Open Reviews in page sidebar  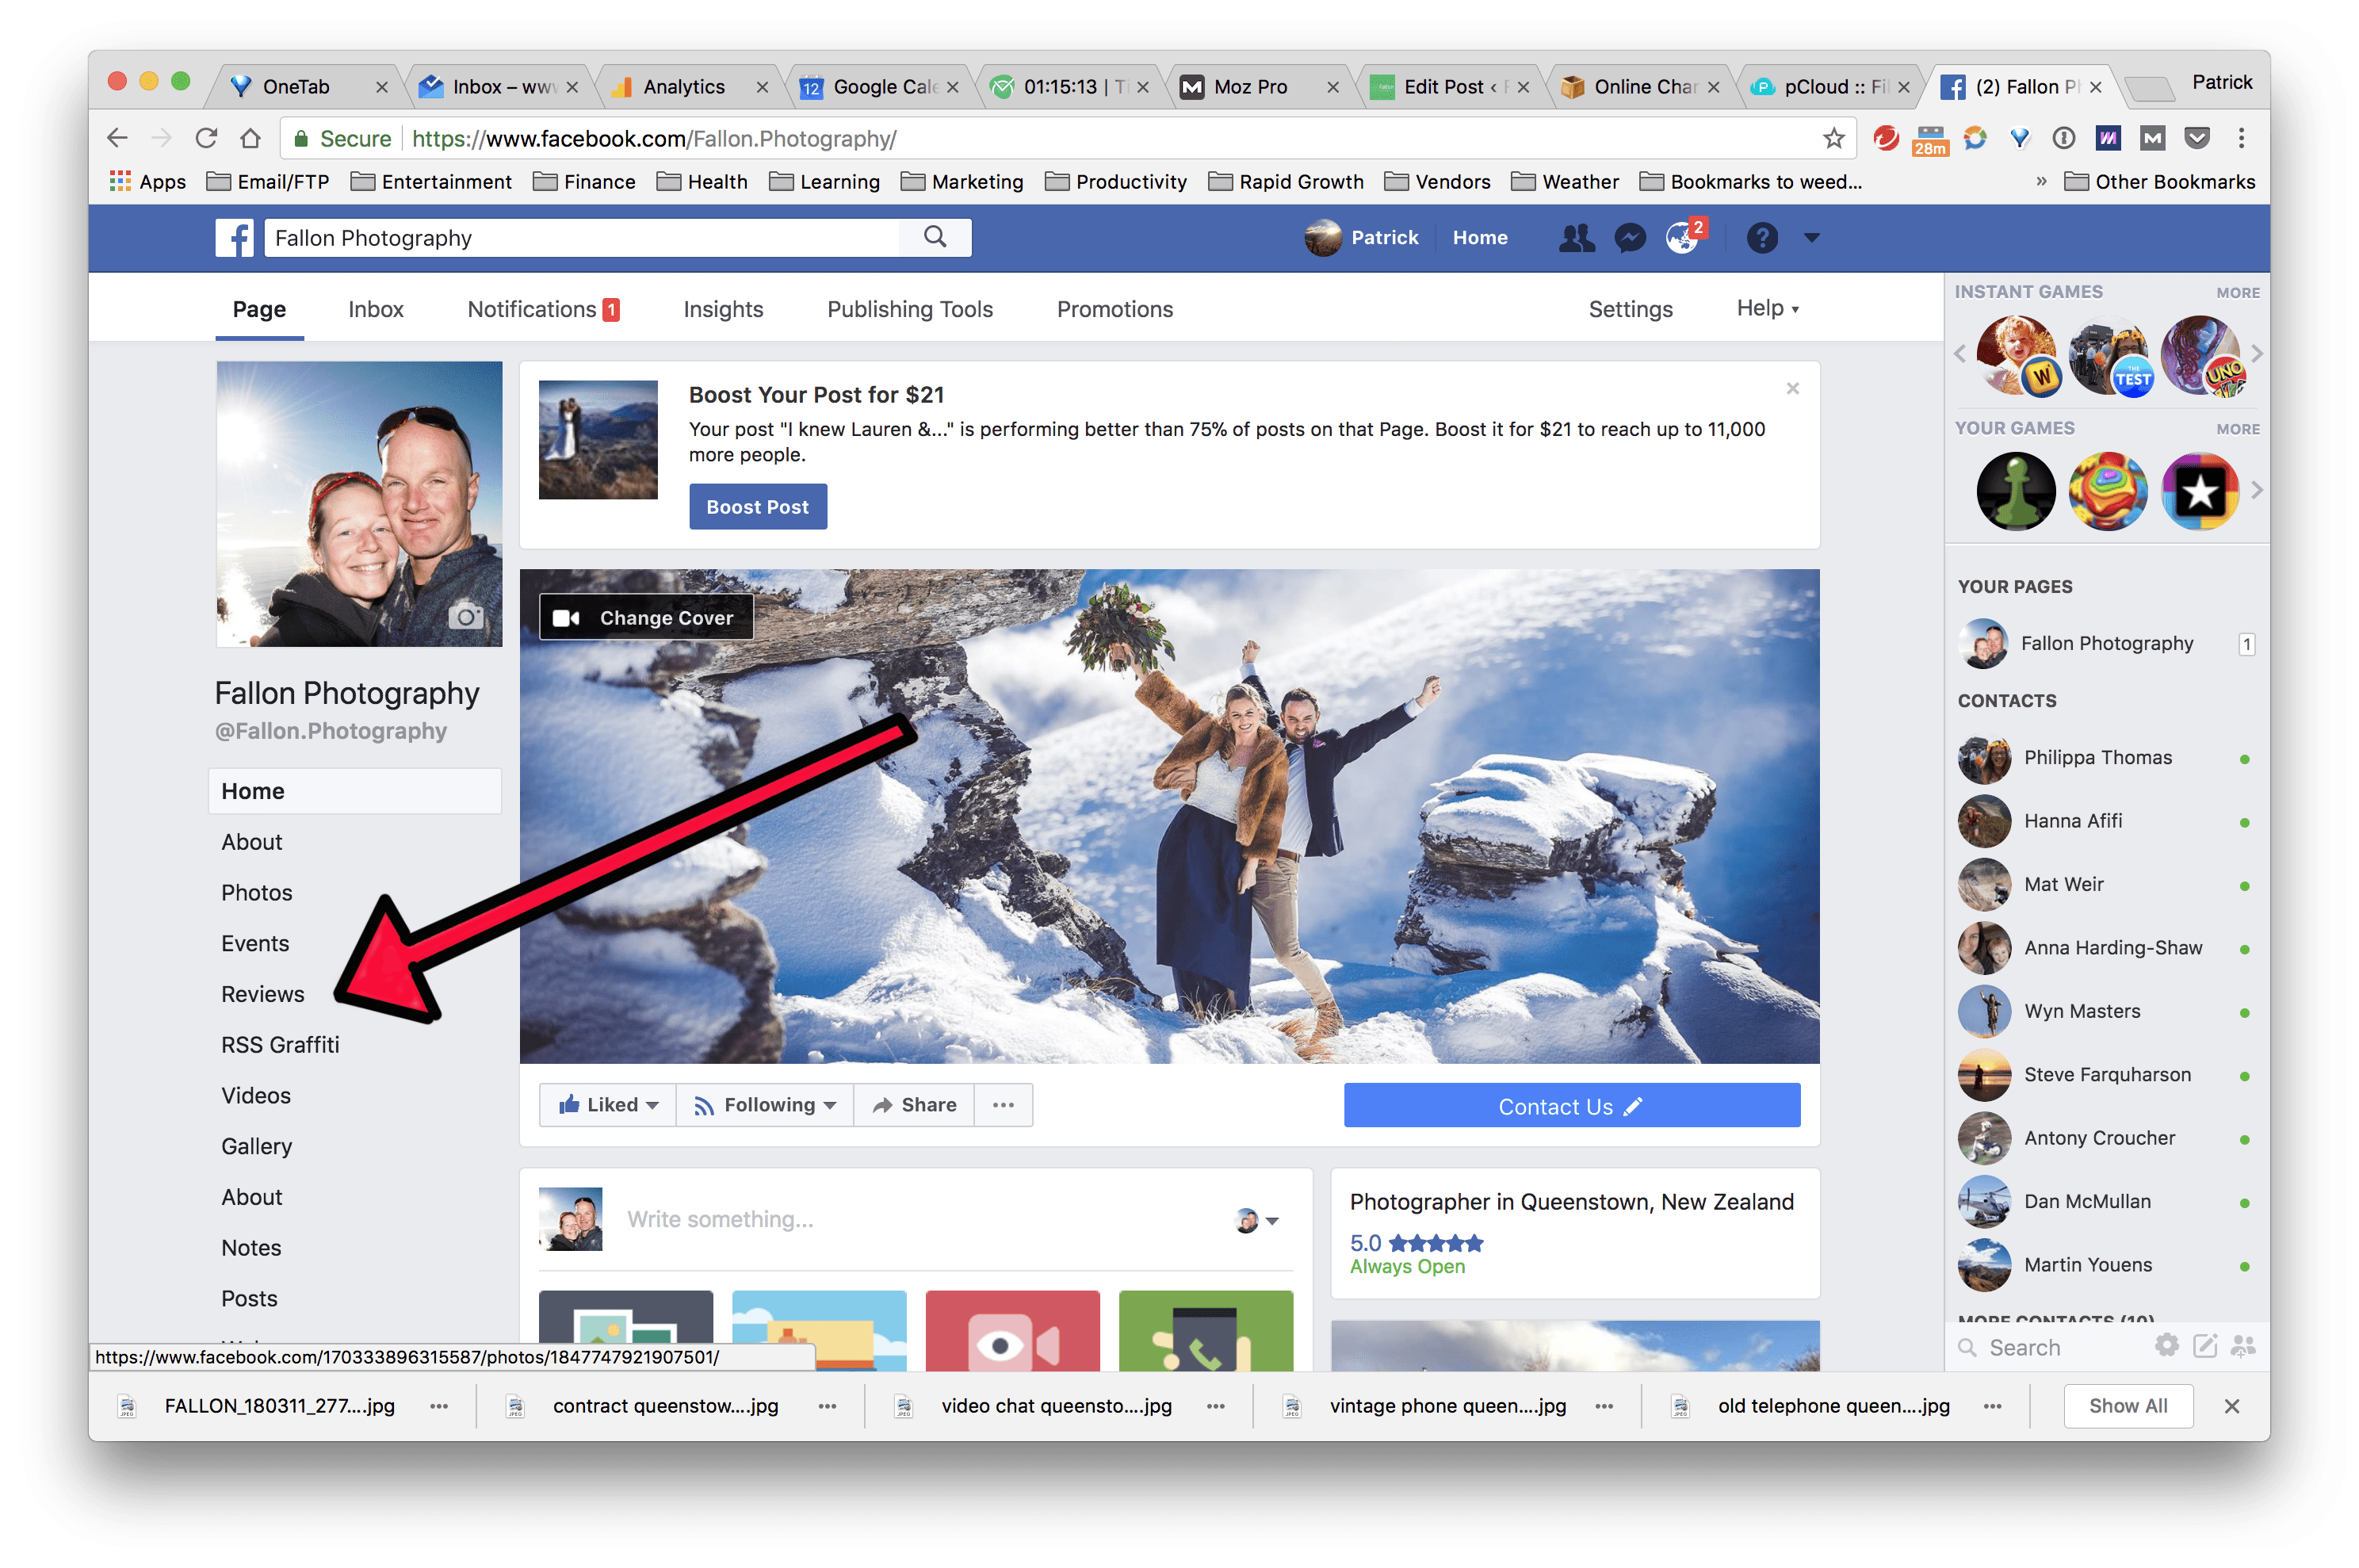262,994
